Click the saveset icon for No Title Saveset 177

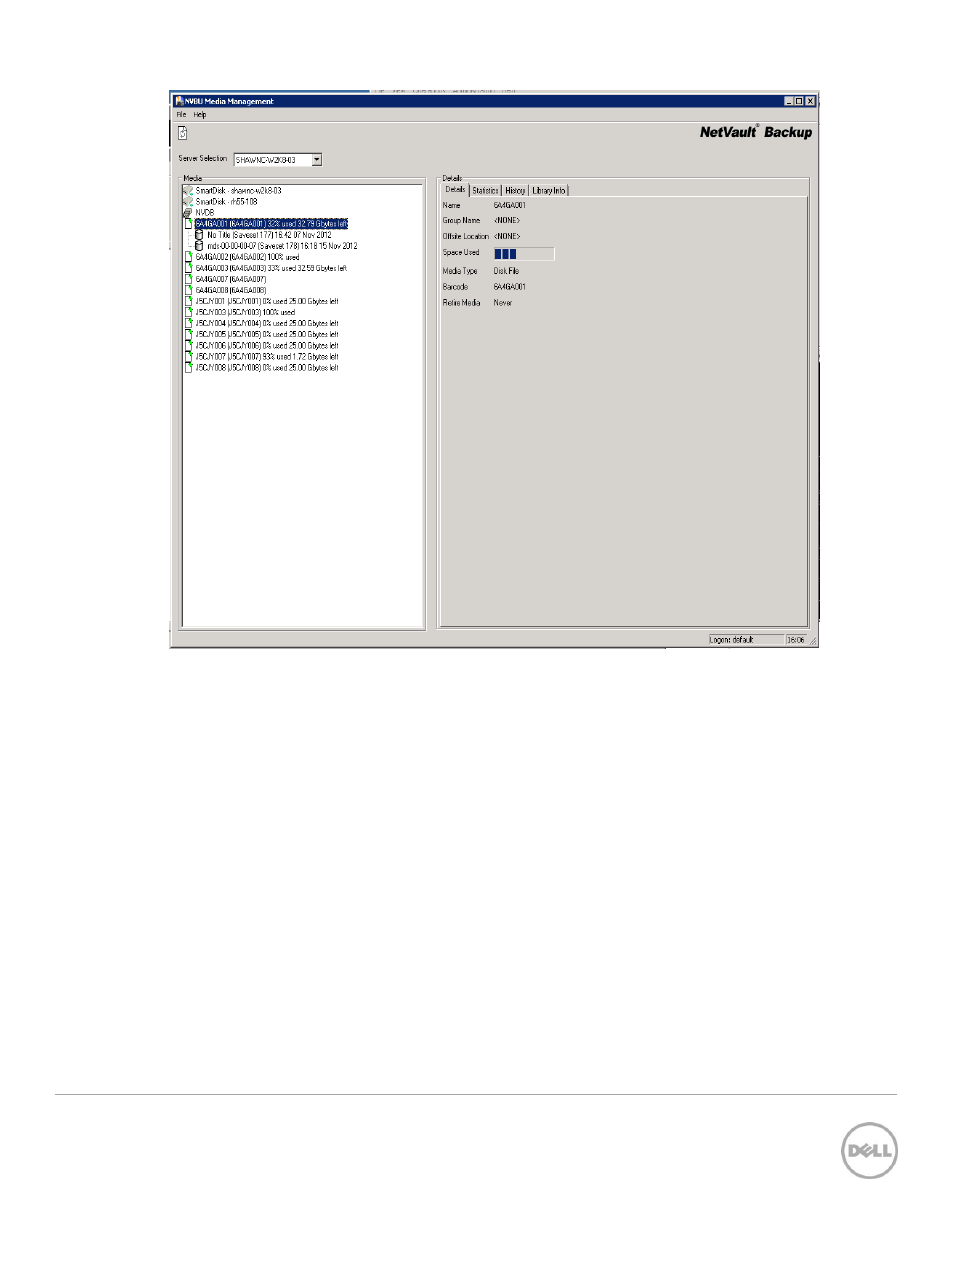point(199,235)
